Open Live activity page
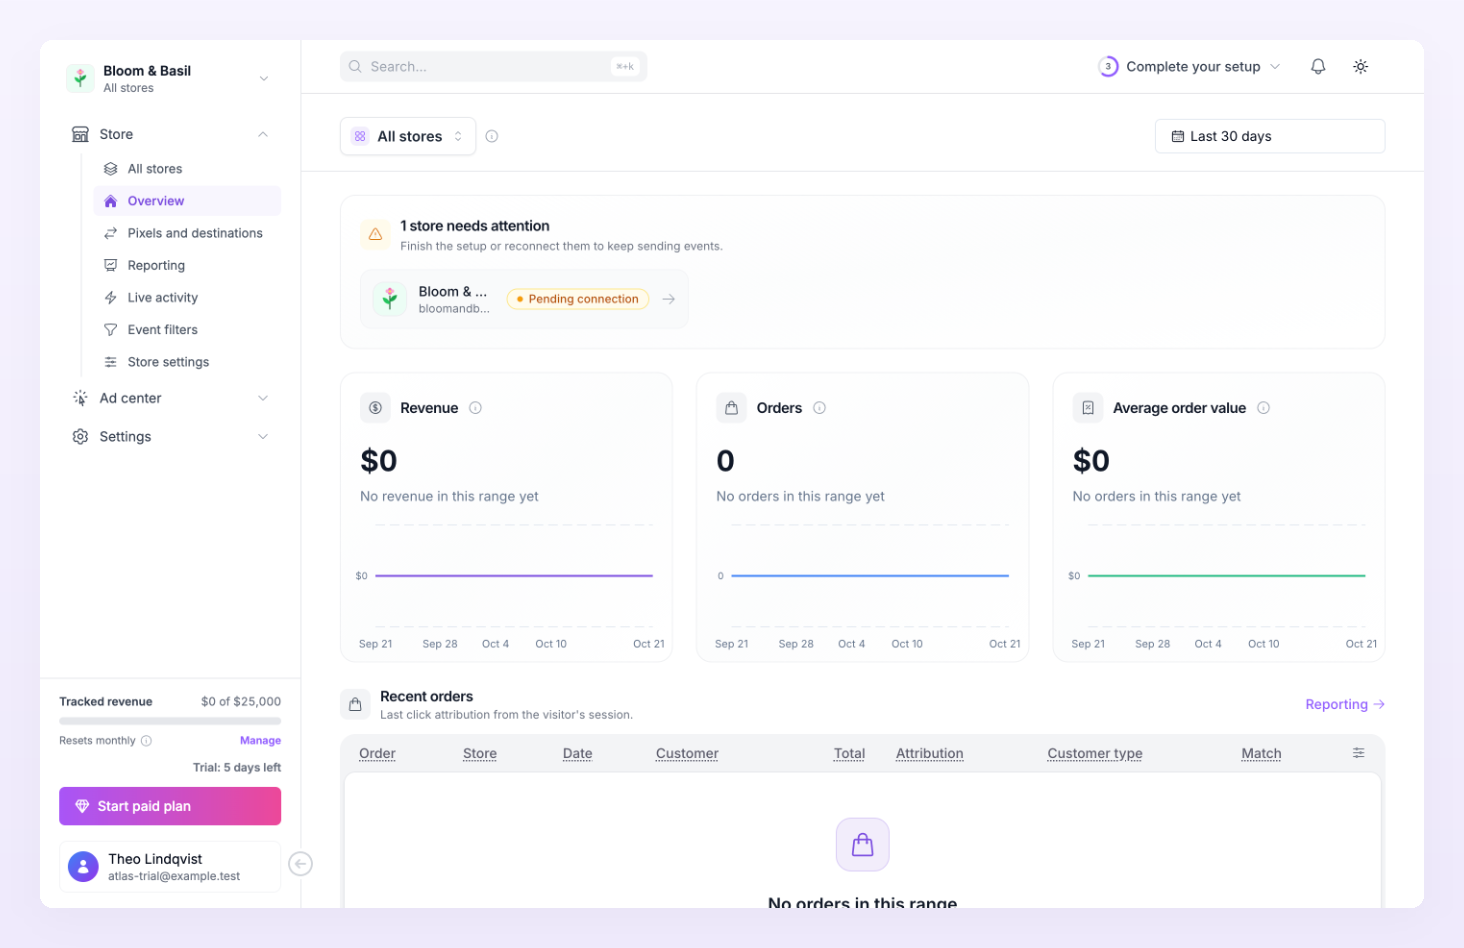1464x948 pixels. pyautogui.click(x=187, y=298)
